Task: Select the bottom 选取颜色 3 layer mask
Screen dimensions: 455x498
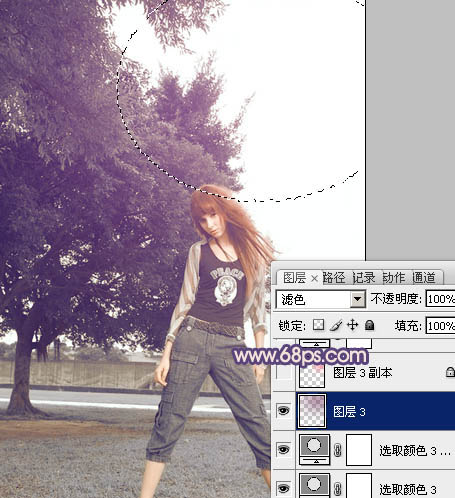Action: [359, 486]
